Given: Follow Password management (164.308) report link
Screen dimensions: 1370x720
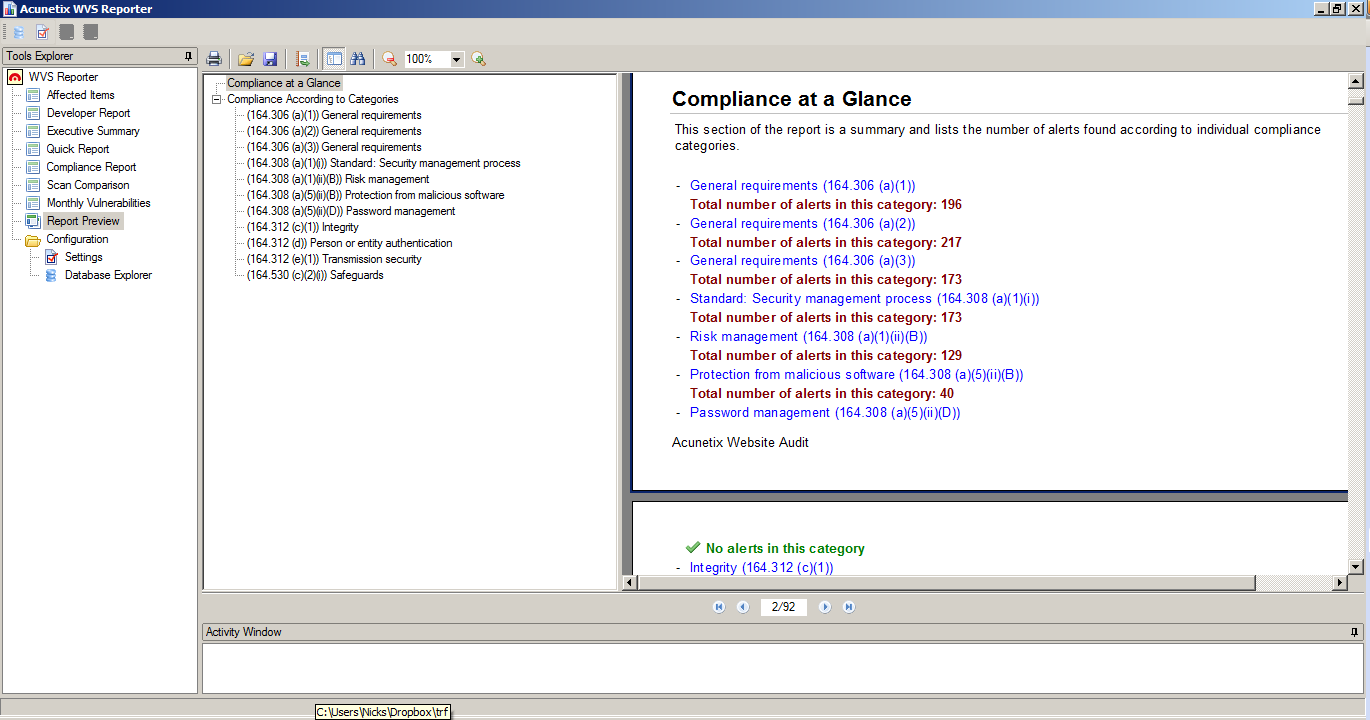Looking at the screenshot, I should point(825,413).
